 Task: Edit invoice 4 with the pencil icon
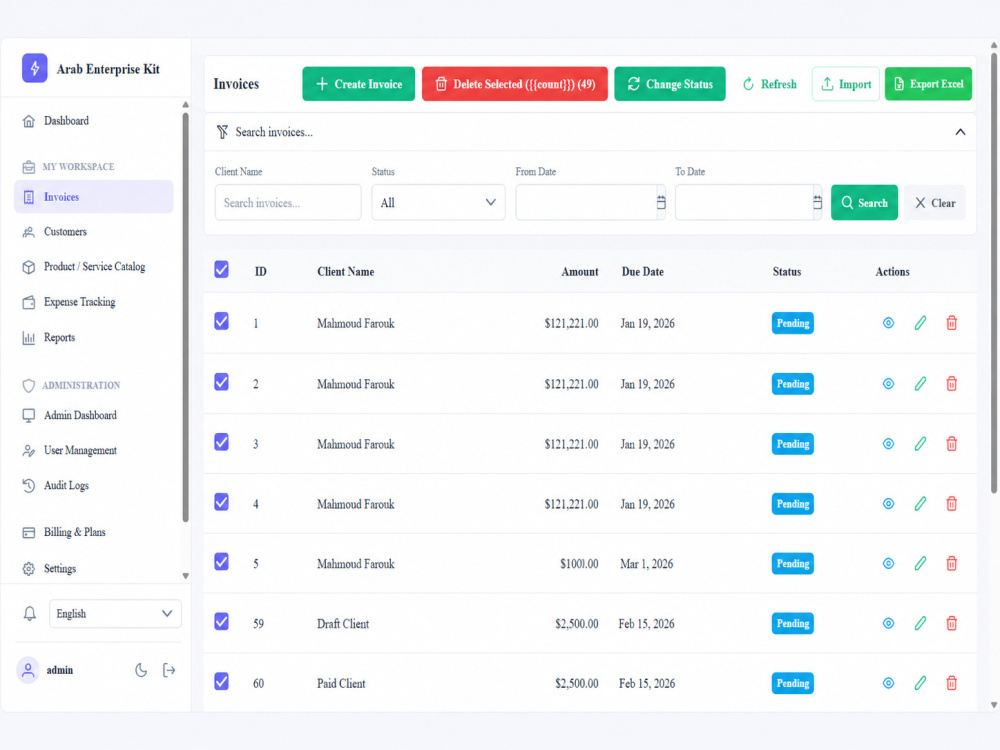[x=920, y=504]
